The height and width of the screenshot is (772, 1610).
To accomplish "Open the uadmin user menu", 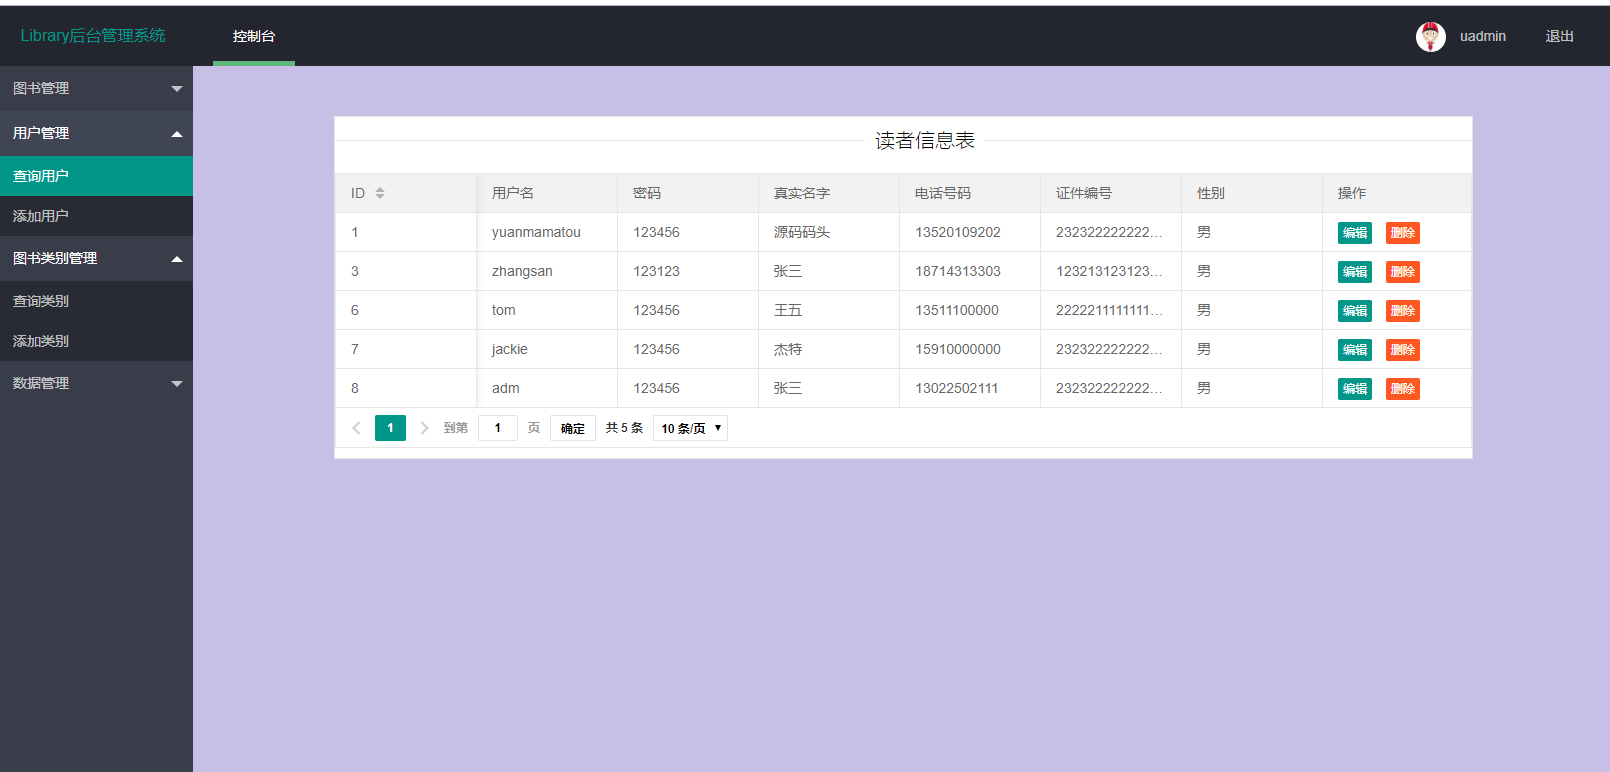I will pos(1482,36).
